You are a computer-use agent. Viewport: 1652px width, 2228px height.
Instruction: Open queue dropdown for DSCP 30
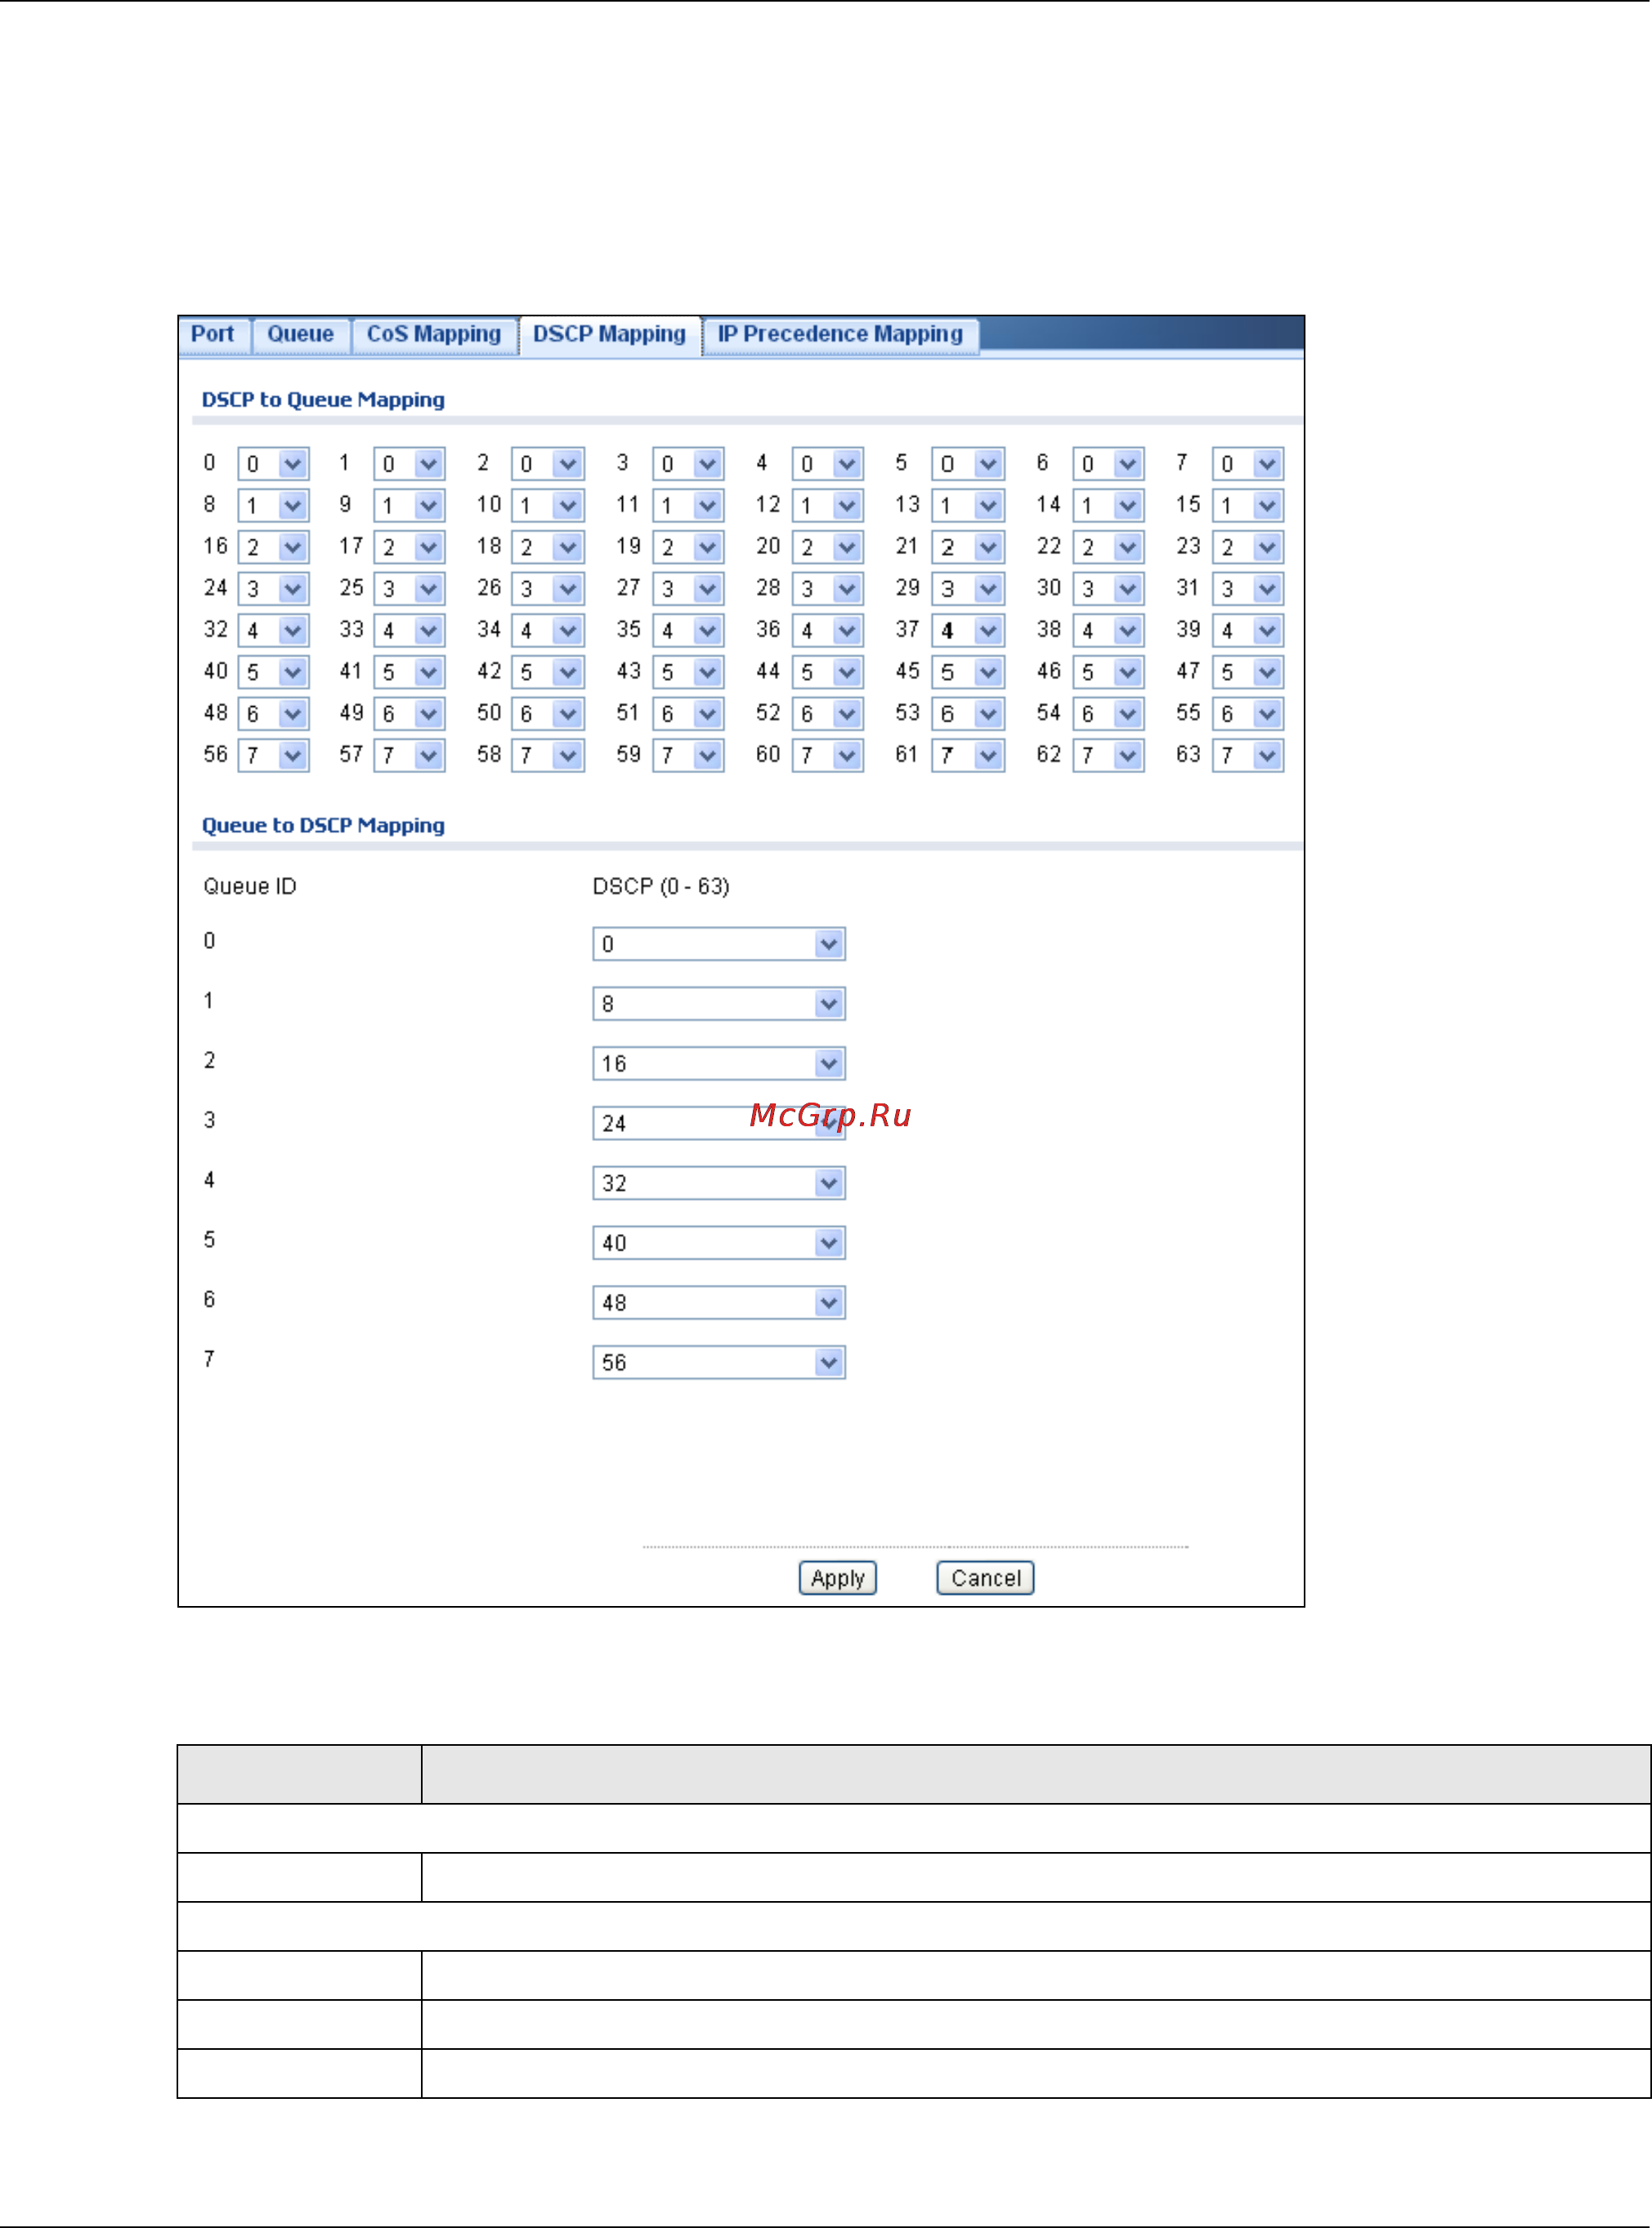coord(1108,589)
